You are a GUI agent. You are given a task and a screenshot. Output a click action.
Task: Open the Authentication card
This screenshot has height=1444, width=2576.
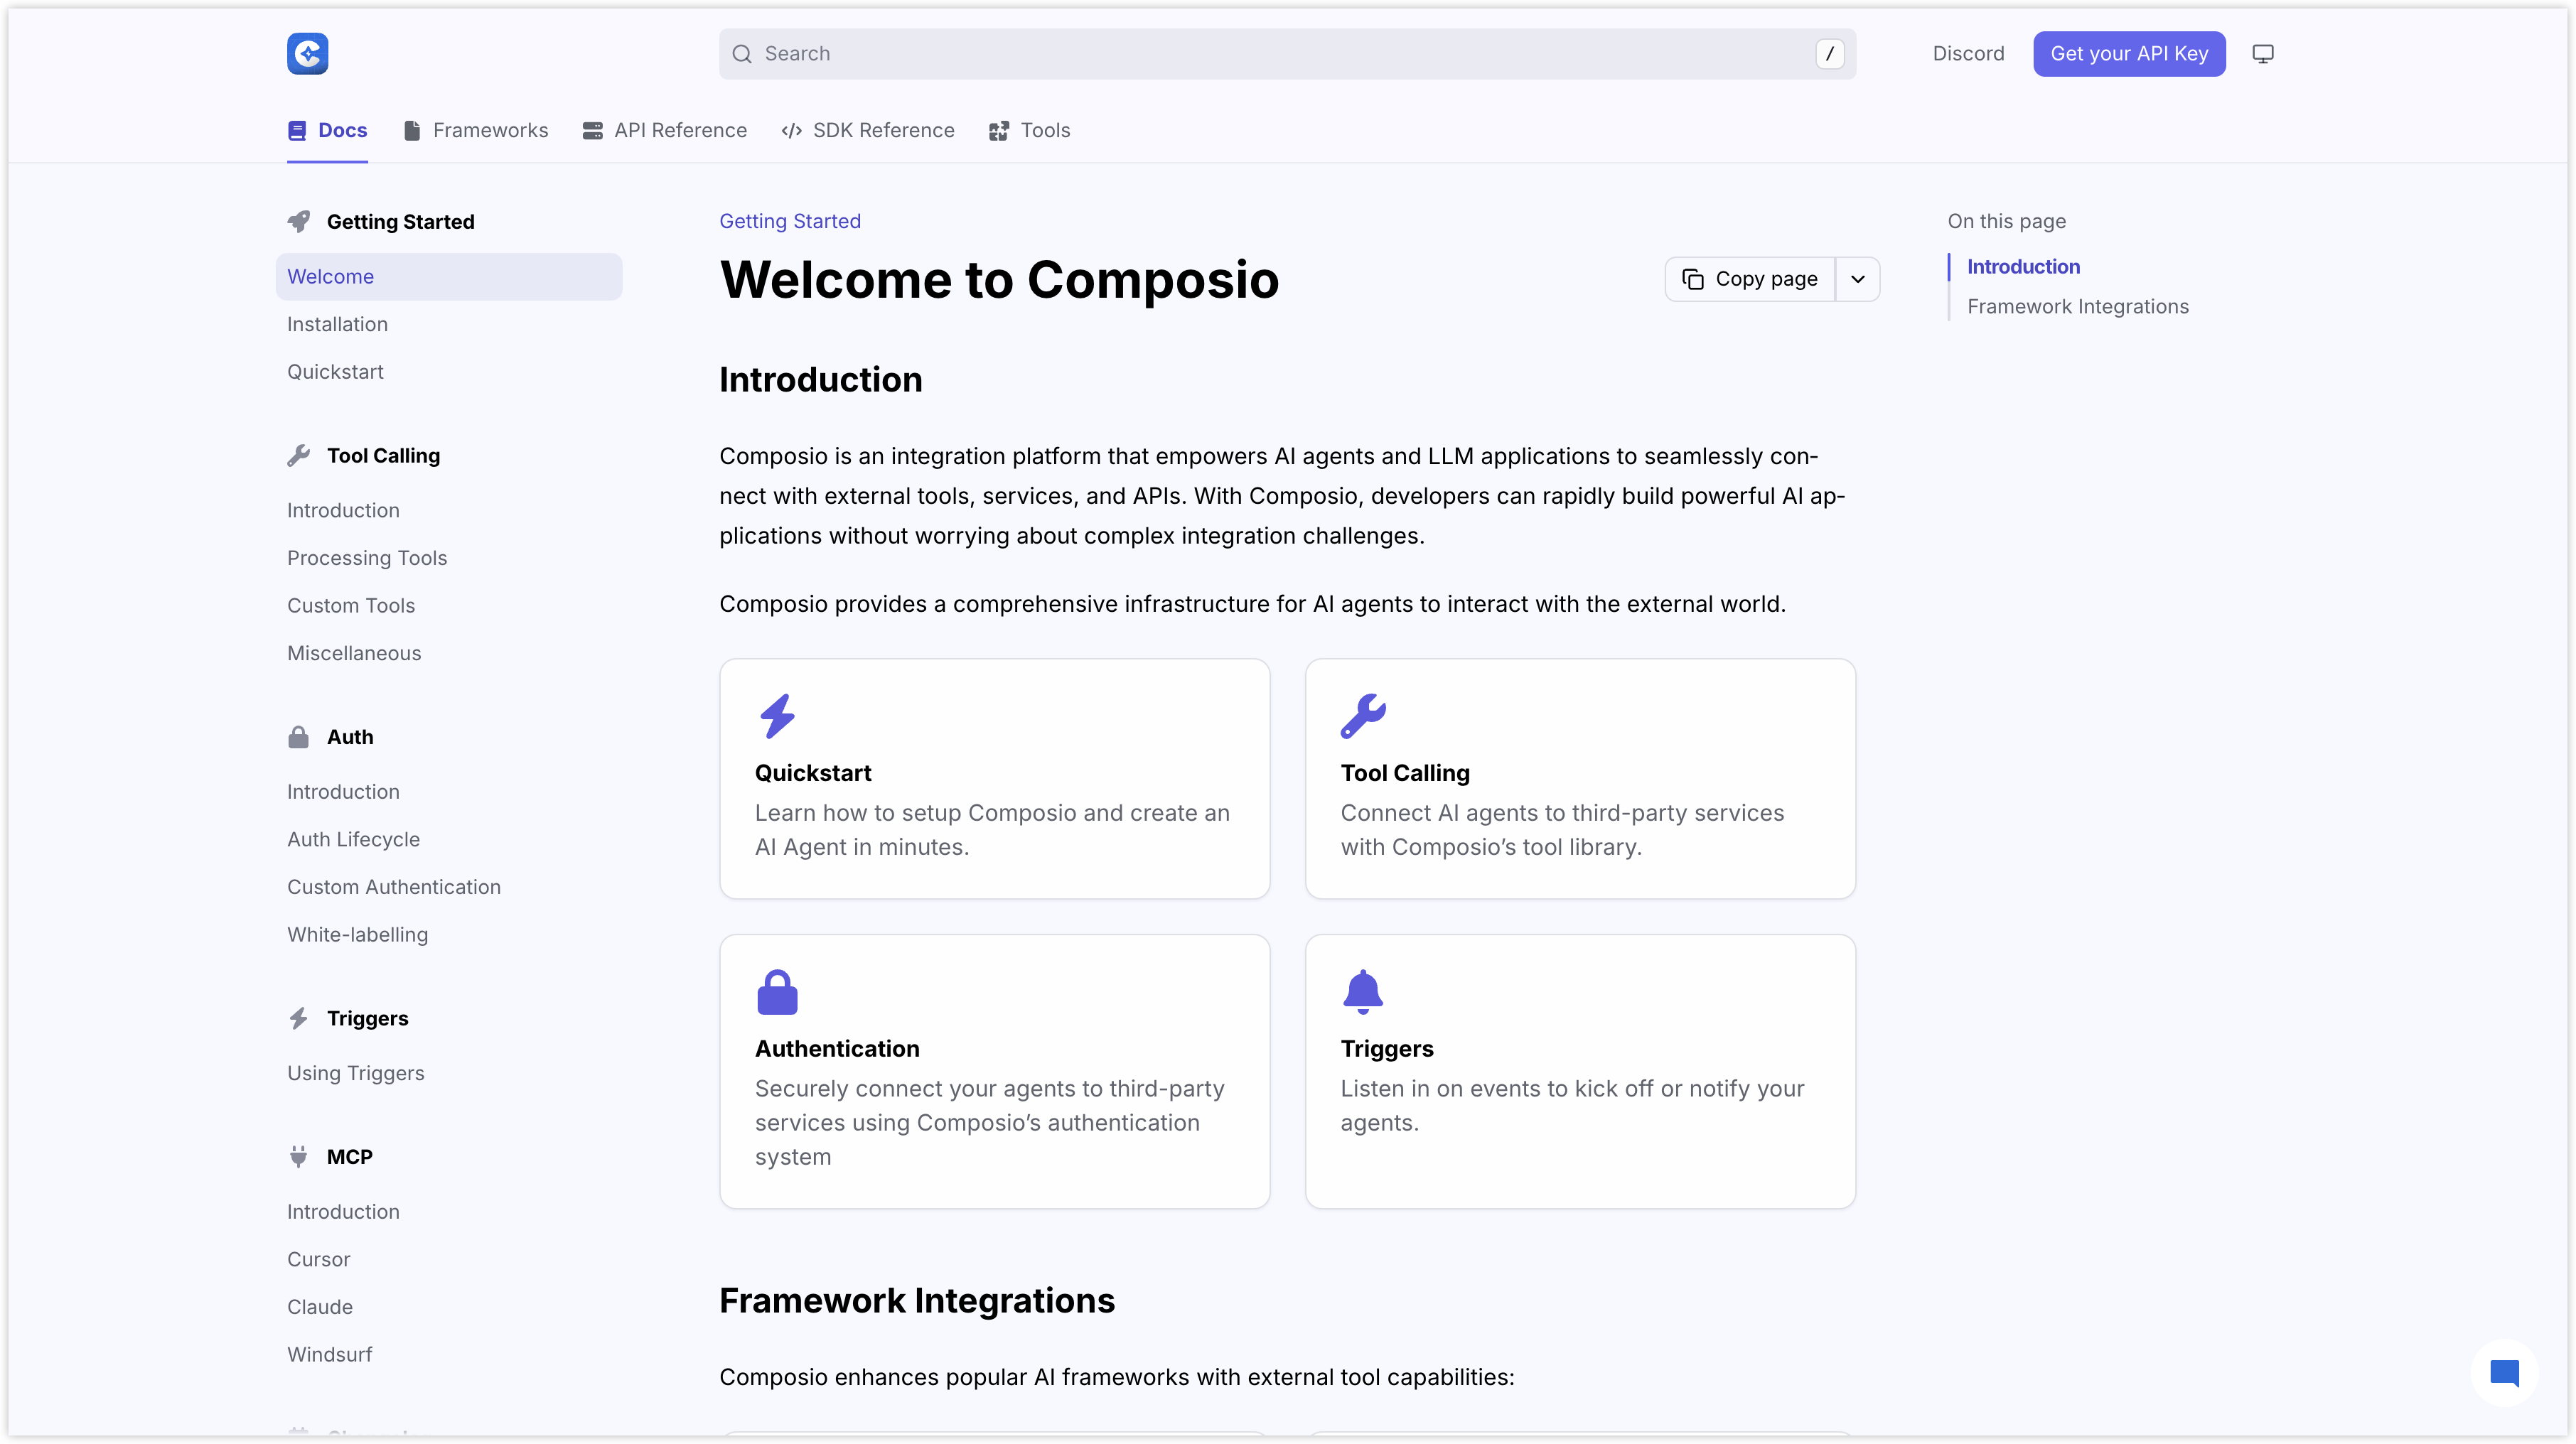(995, 1072)
